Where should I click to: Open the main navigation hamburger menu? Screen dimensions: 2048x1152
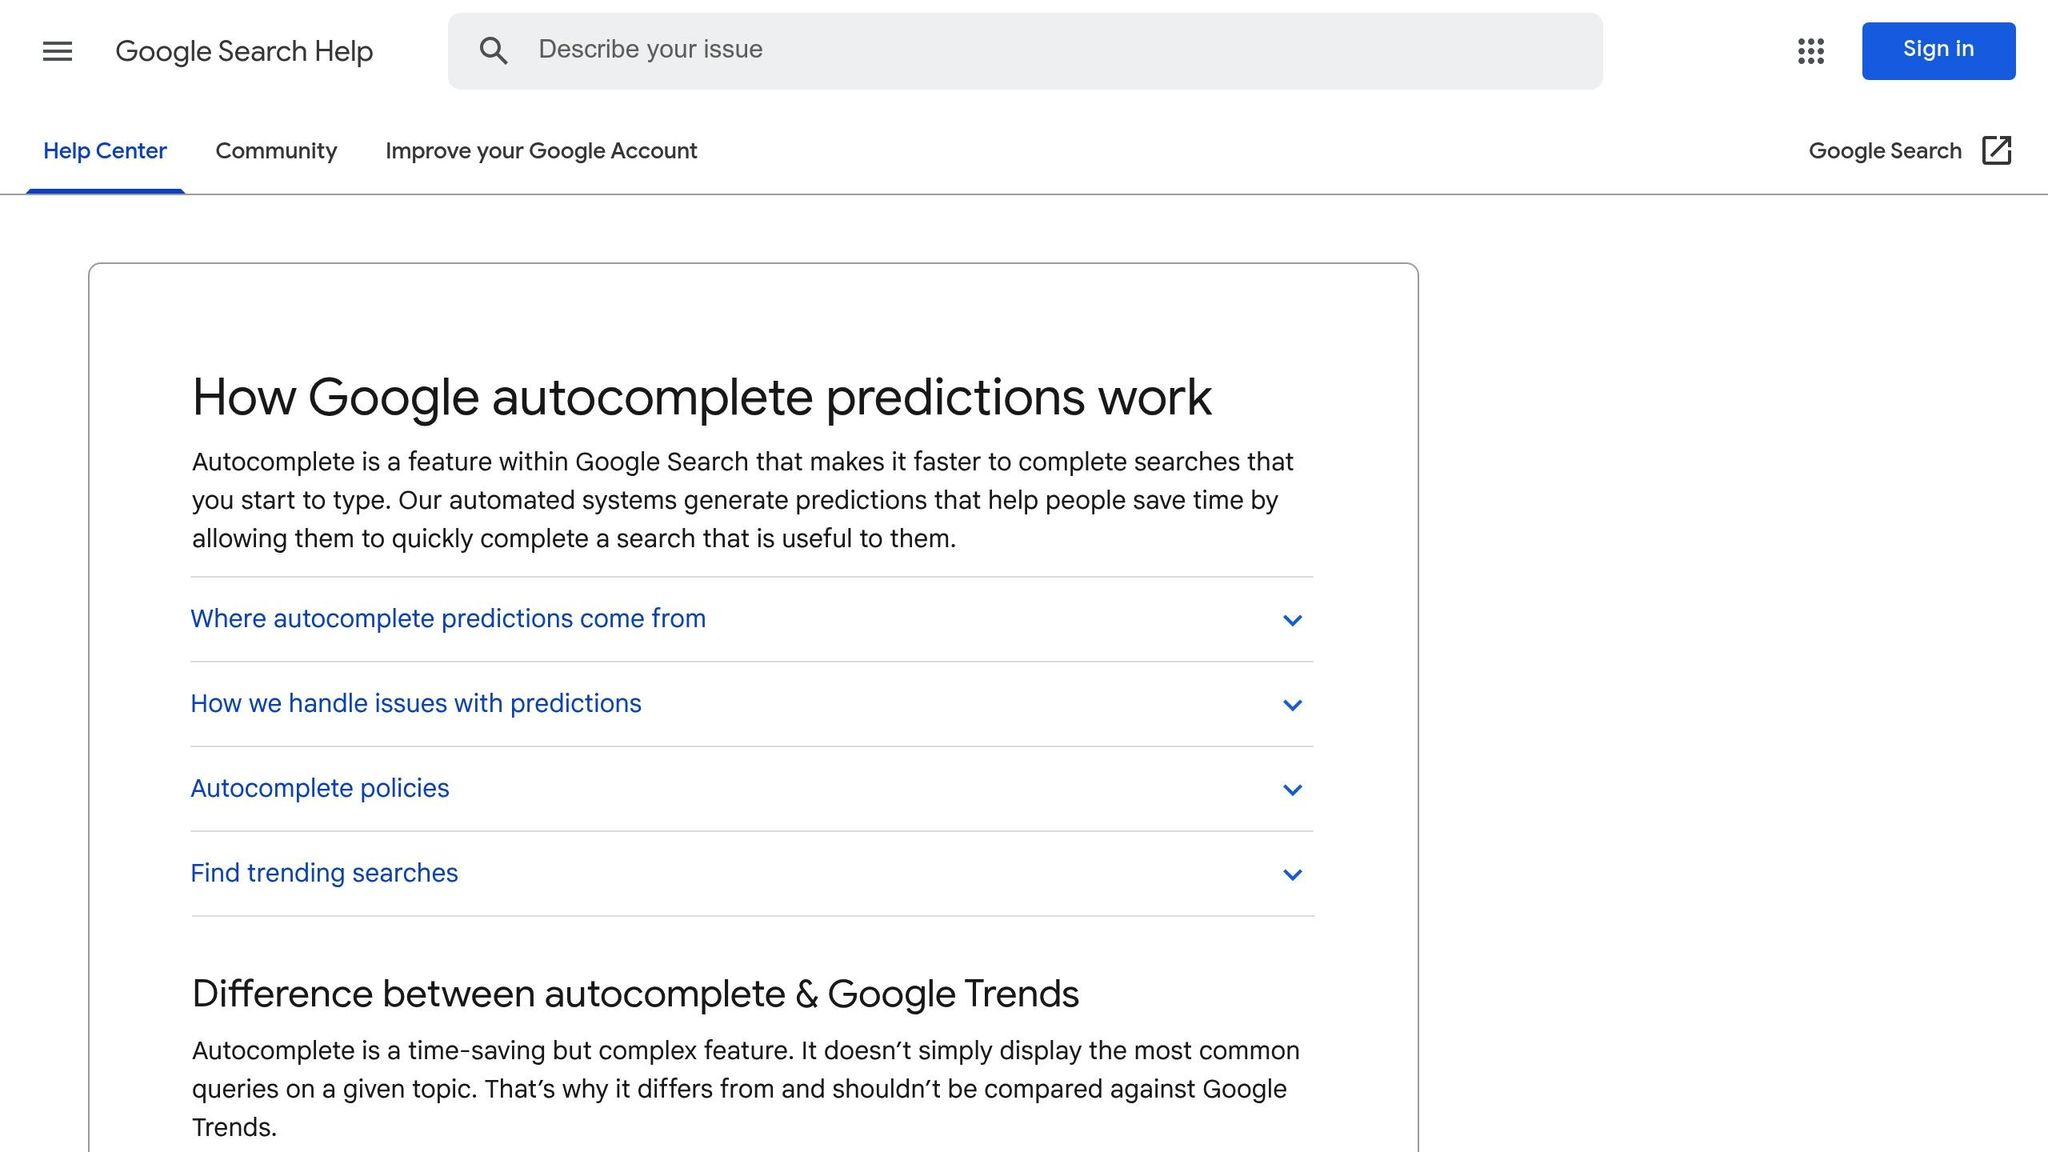[57, 51]
